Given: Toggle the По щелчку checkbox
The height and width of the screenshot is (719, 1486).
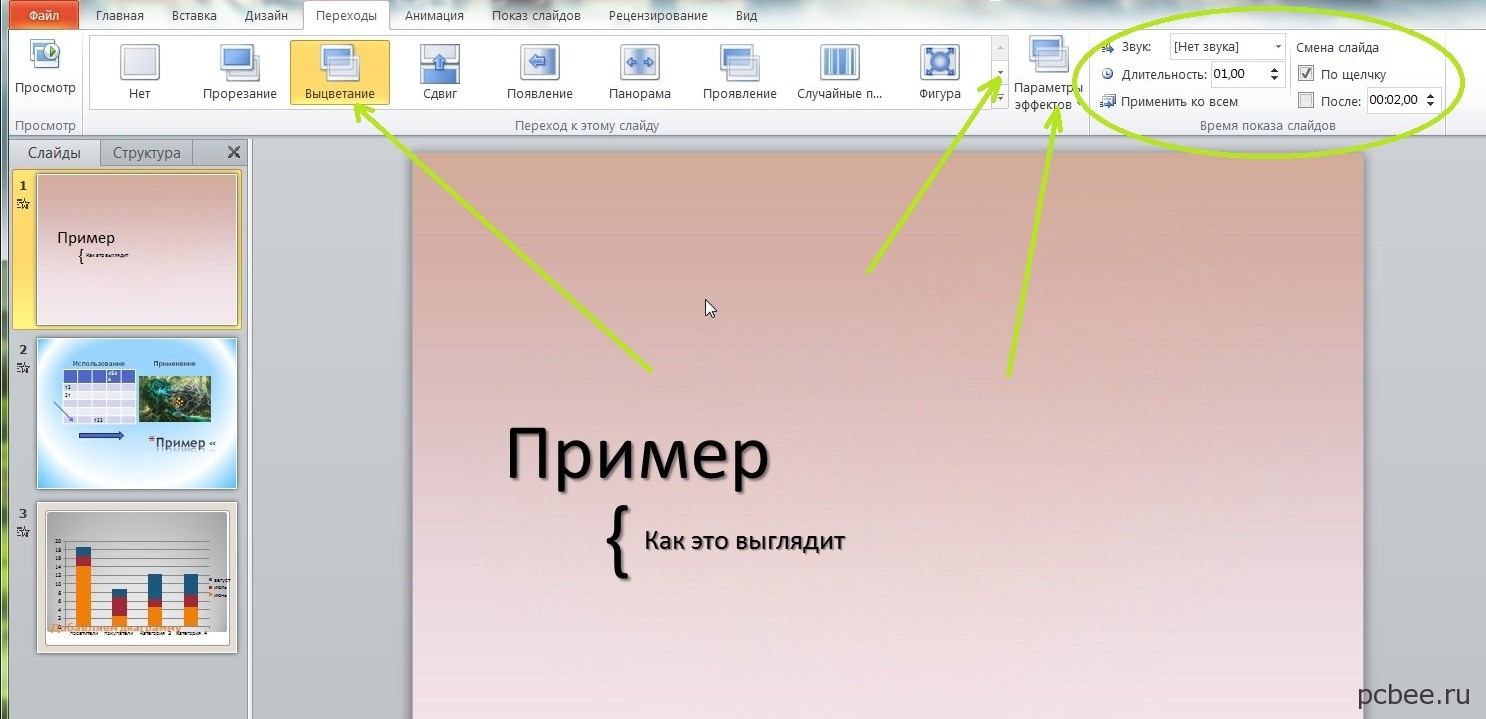Looking at the screenshot, I should (x=1306, y=74).
